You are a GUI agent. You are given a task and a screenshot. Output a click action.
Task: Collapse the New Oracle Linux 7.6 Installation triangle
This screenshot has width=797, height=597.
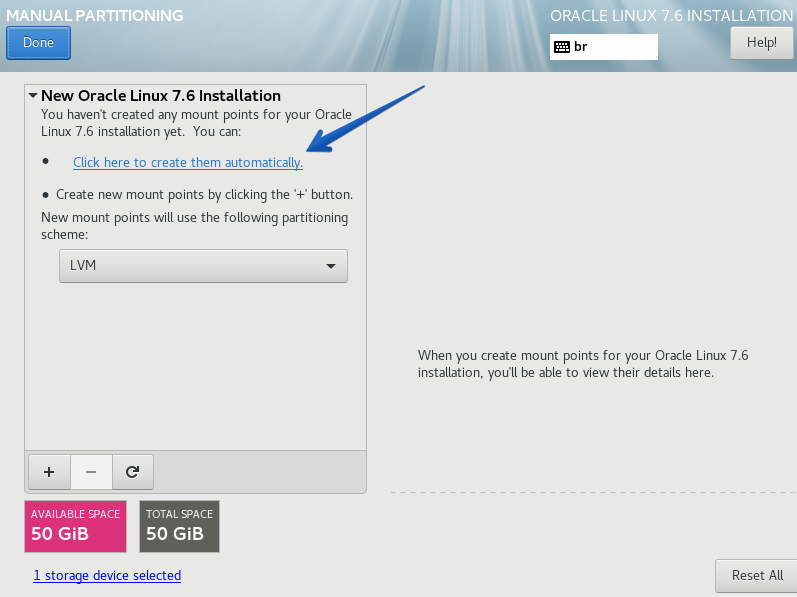(x=33, y=96)
